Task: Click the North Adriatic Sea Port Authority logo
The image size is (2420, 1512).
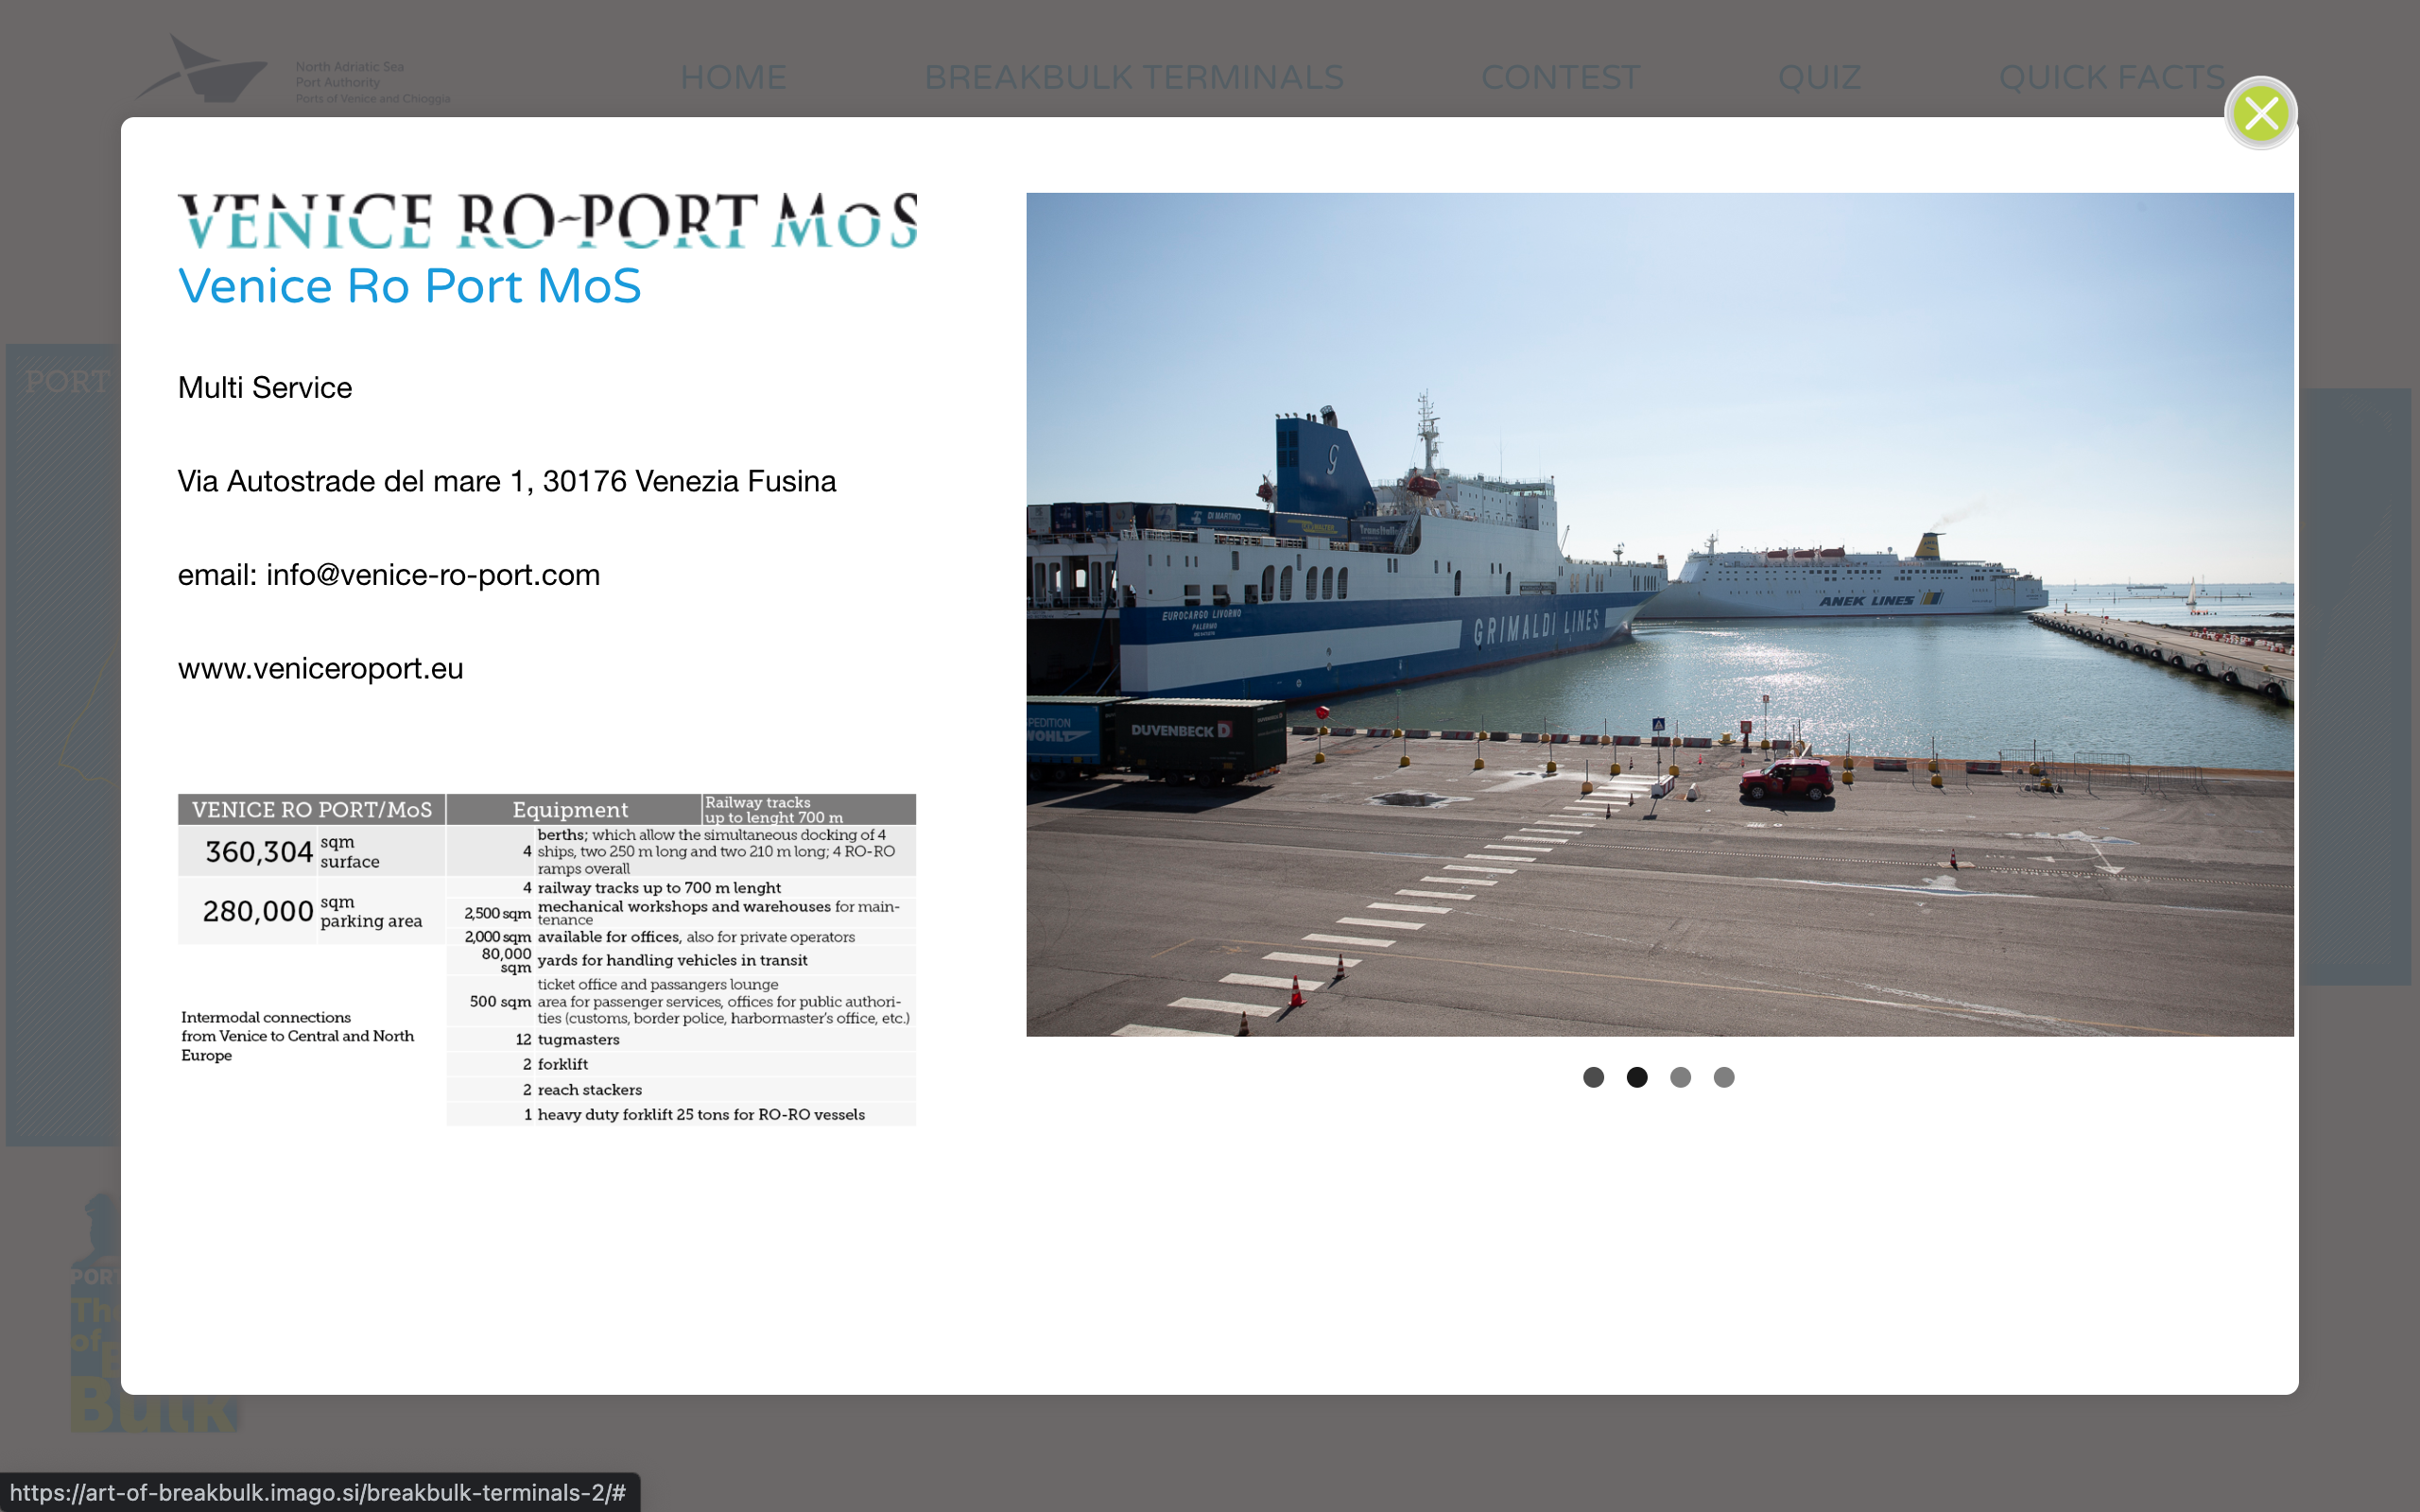Action: [292, 68]
